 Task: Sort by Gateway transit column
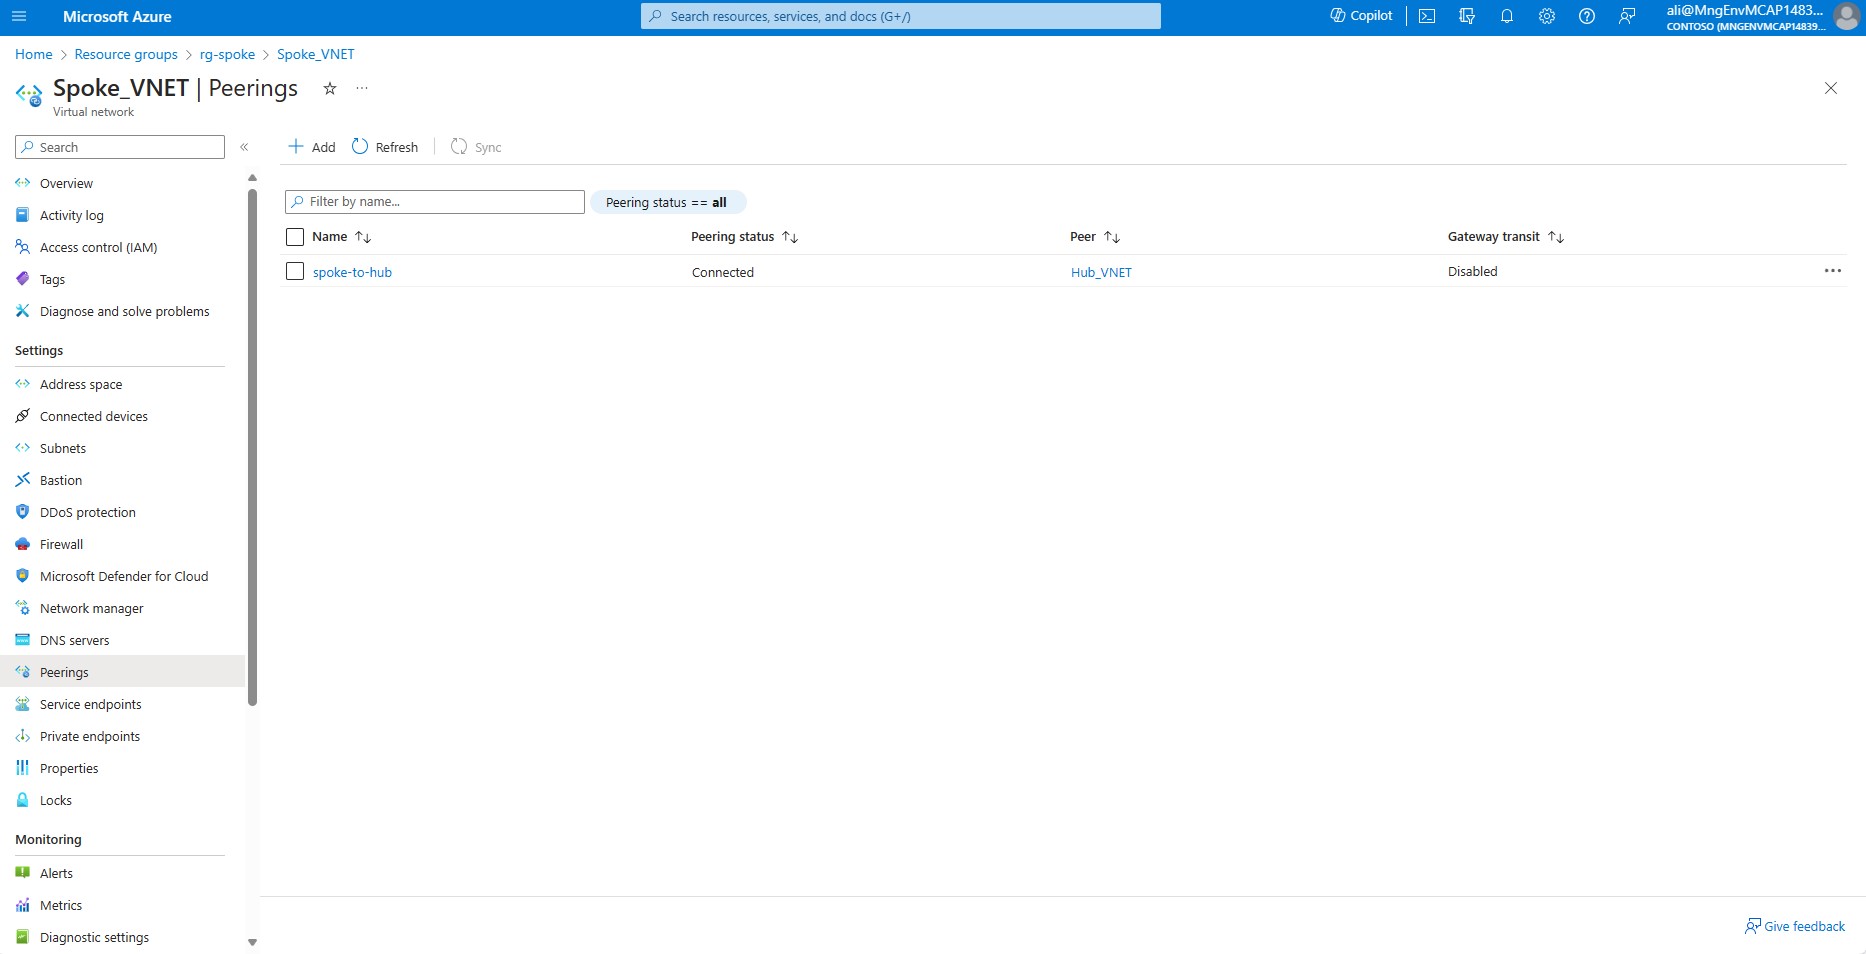tap(1506, 237)
